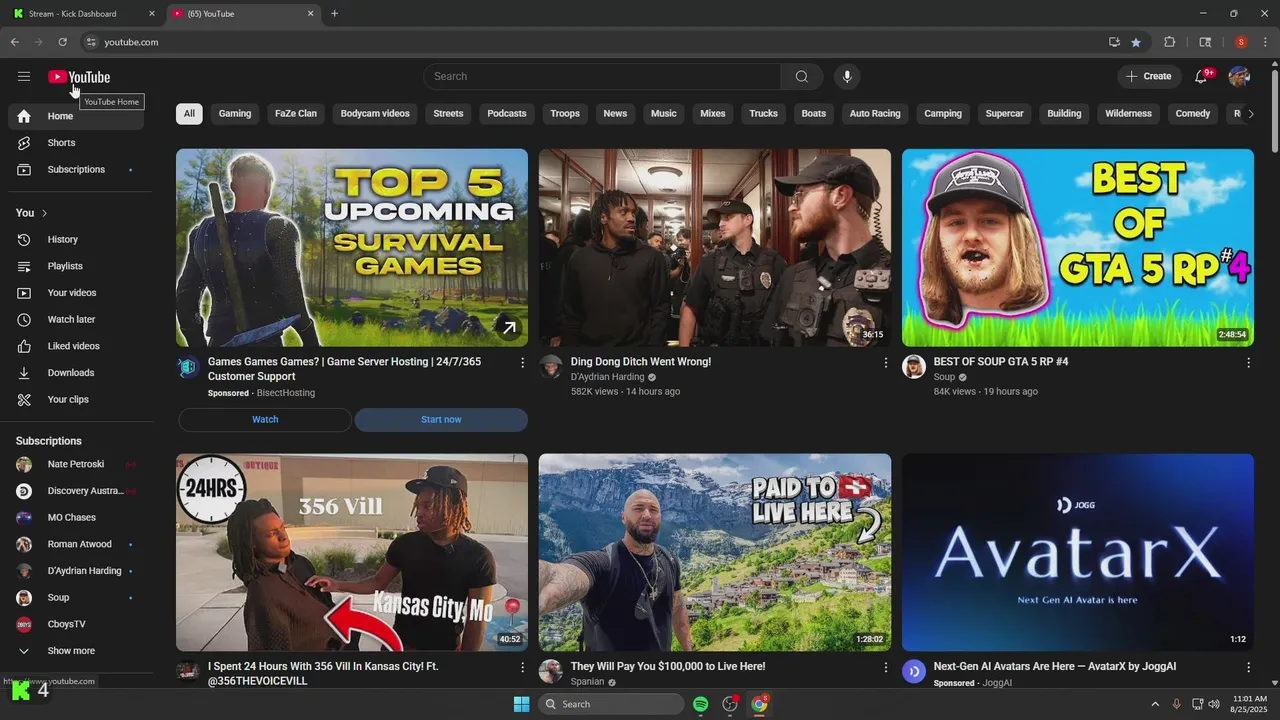Open D'Aydrian Harding channel link under video
This screenshot has height=720, width=1280.
pyautogui.click(x=607, y=377)
